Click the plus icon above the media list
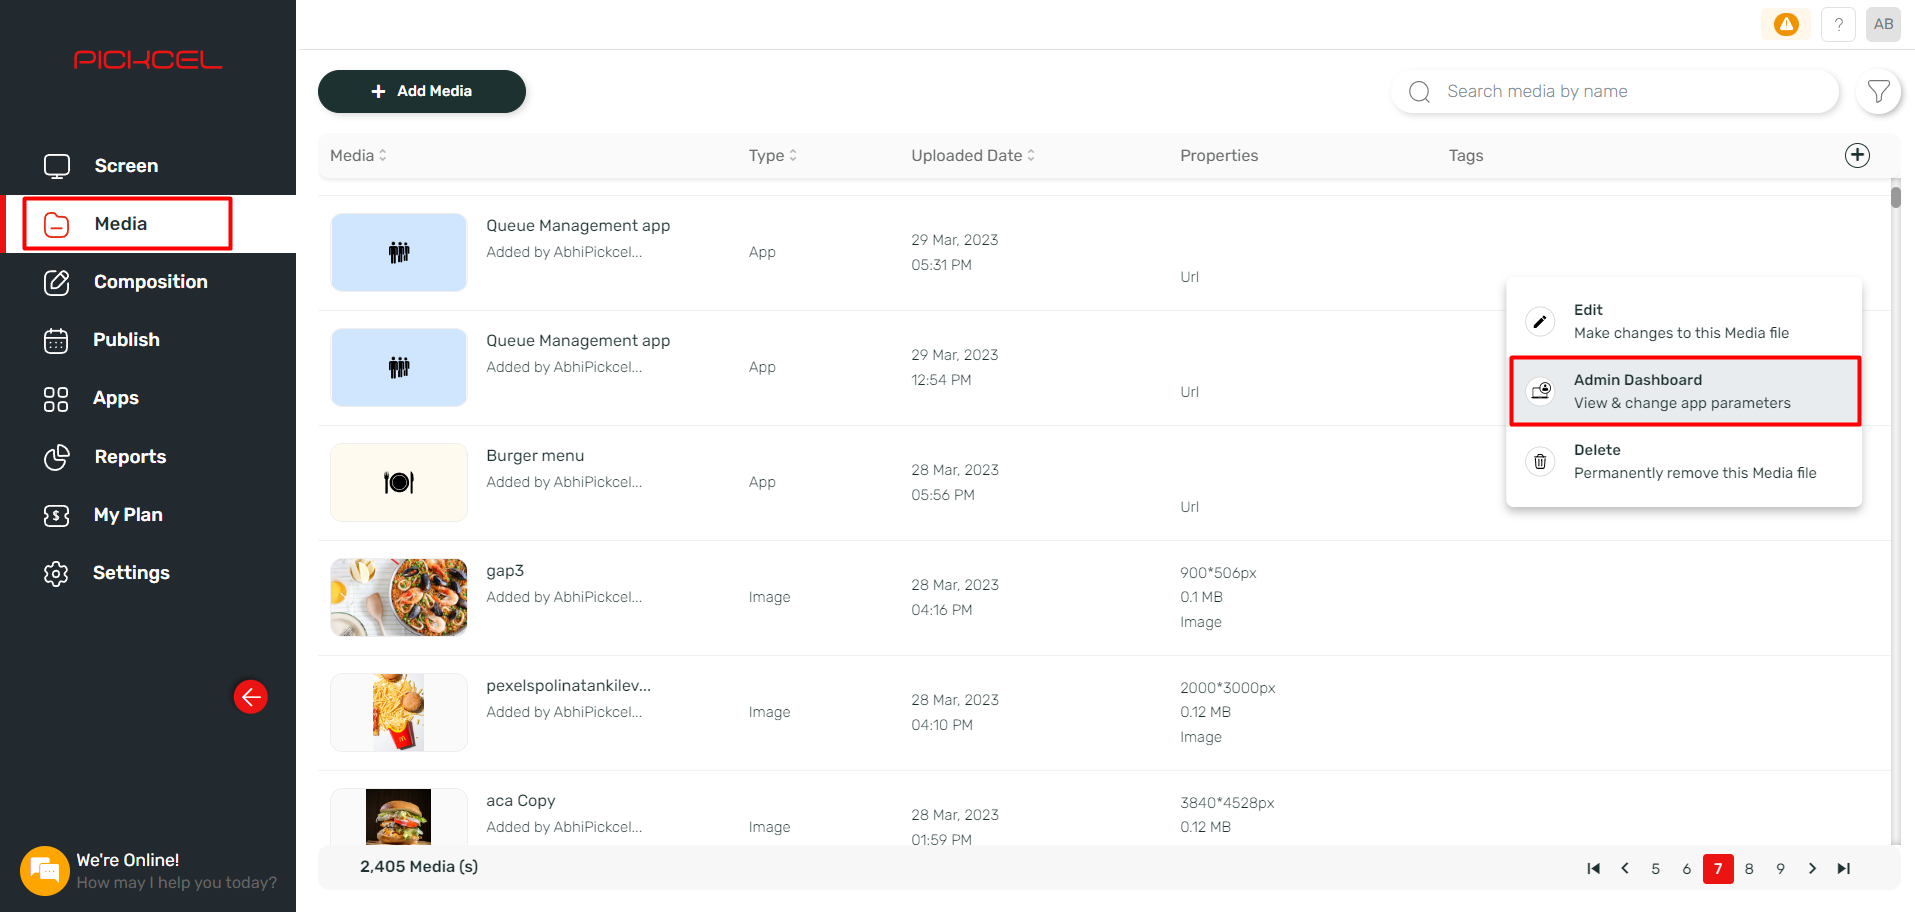This screenshot has height=912, width=1915. [x=1857, y=155]
